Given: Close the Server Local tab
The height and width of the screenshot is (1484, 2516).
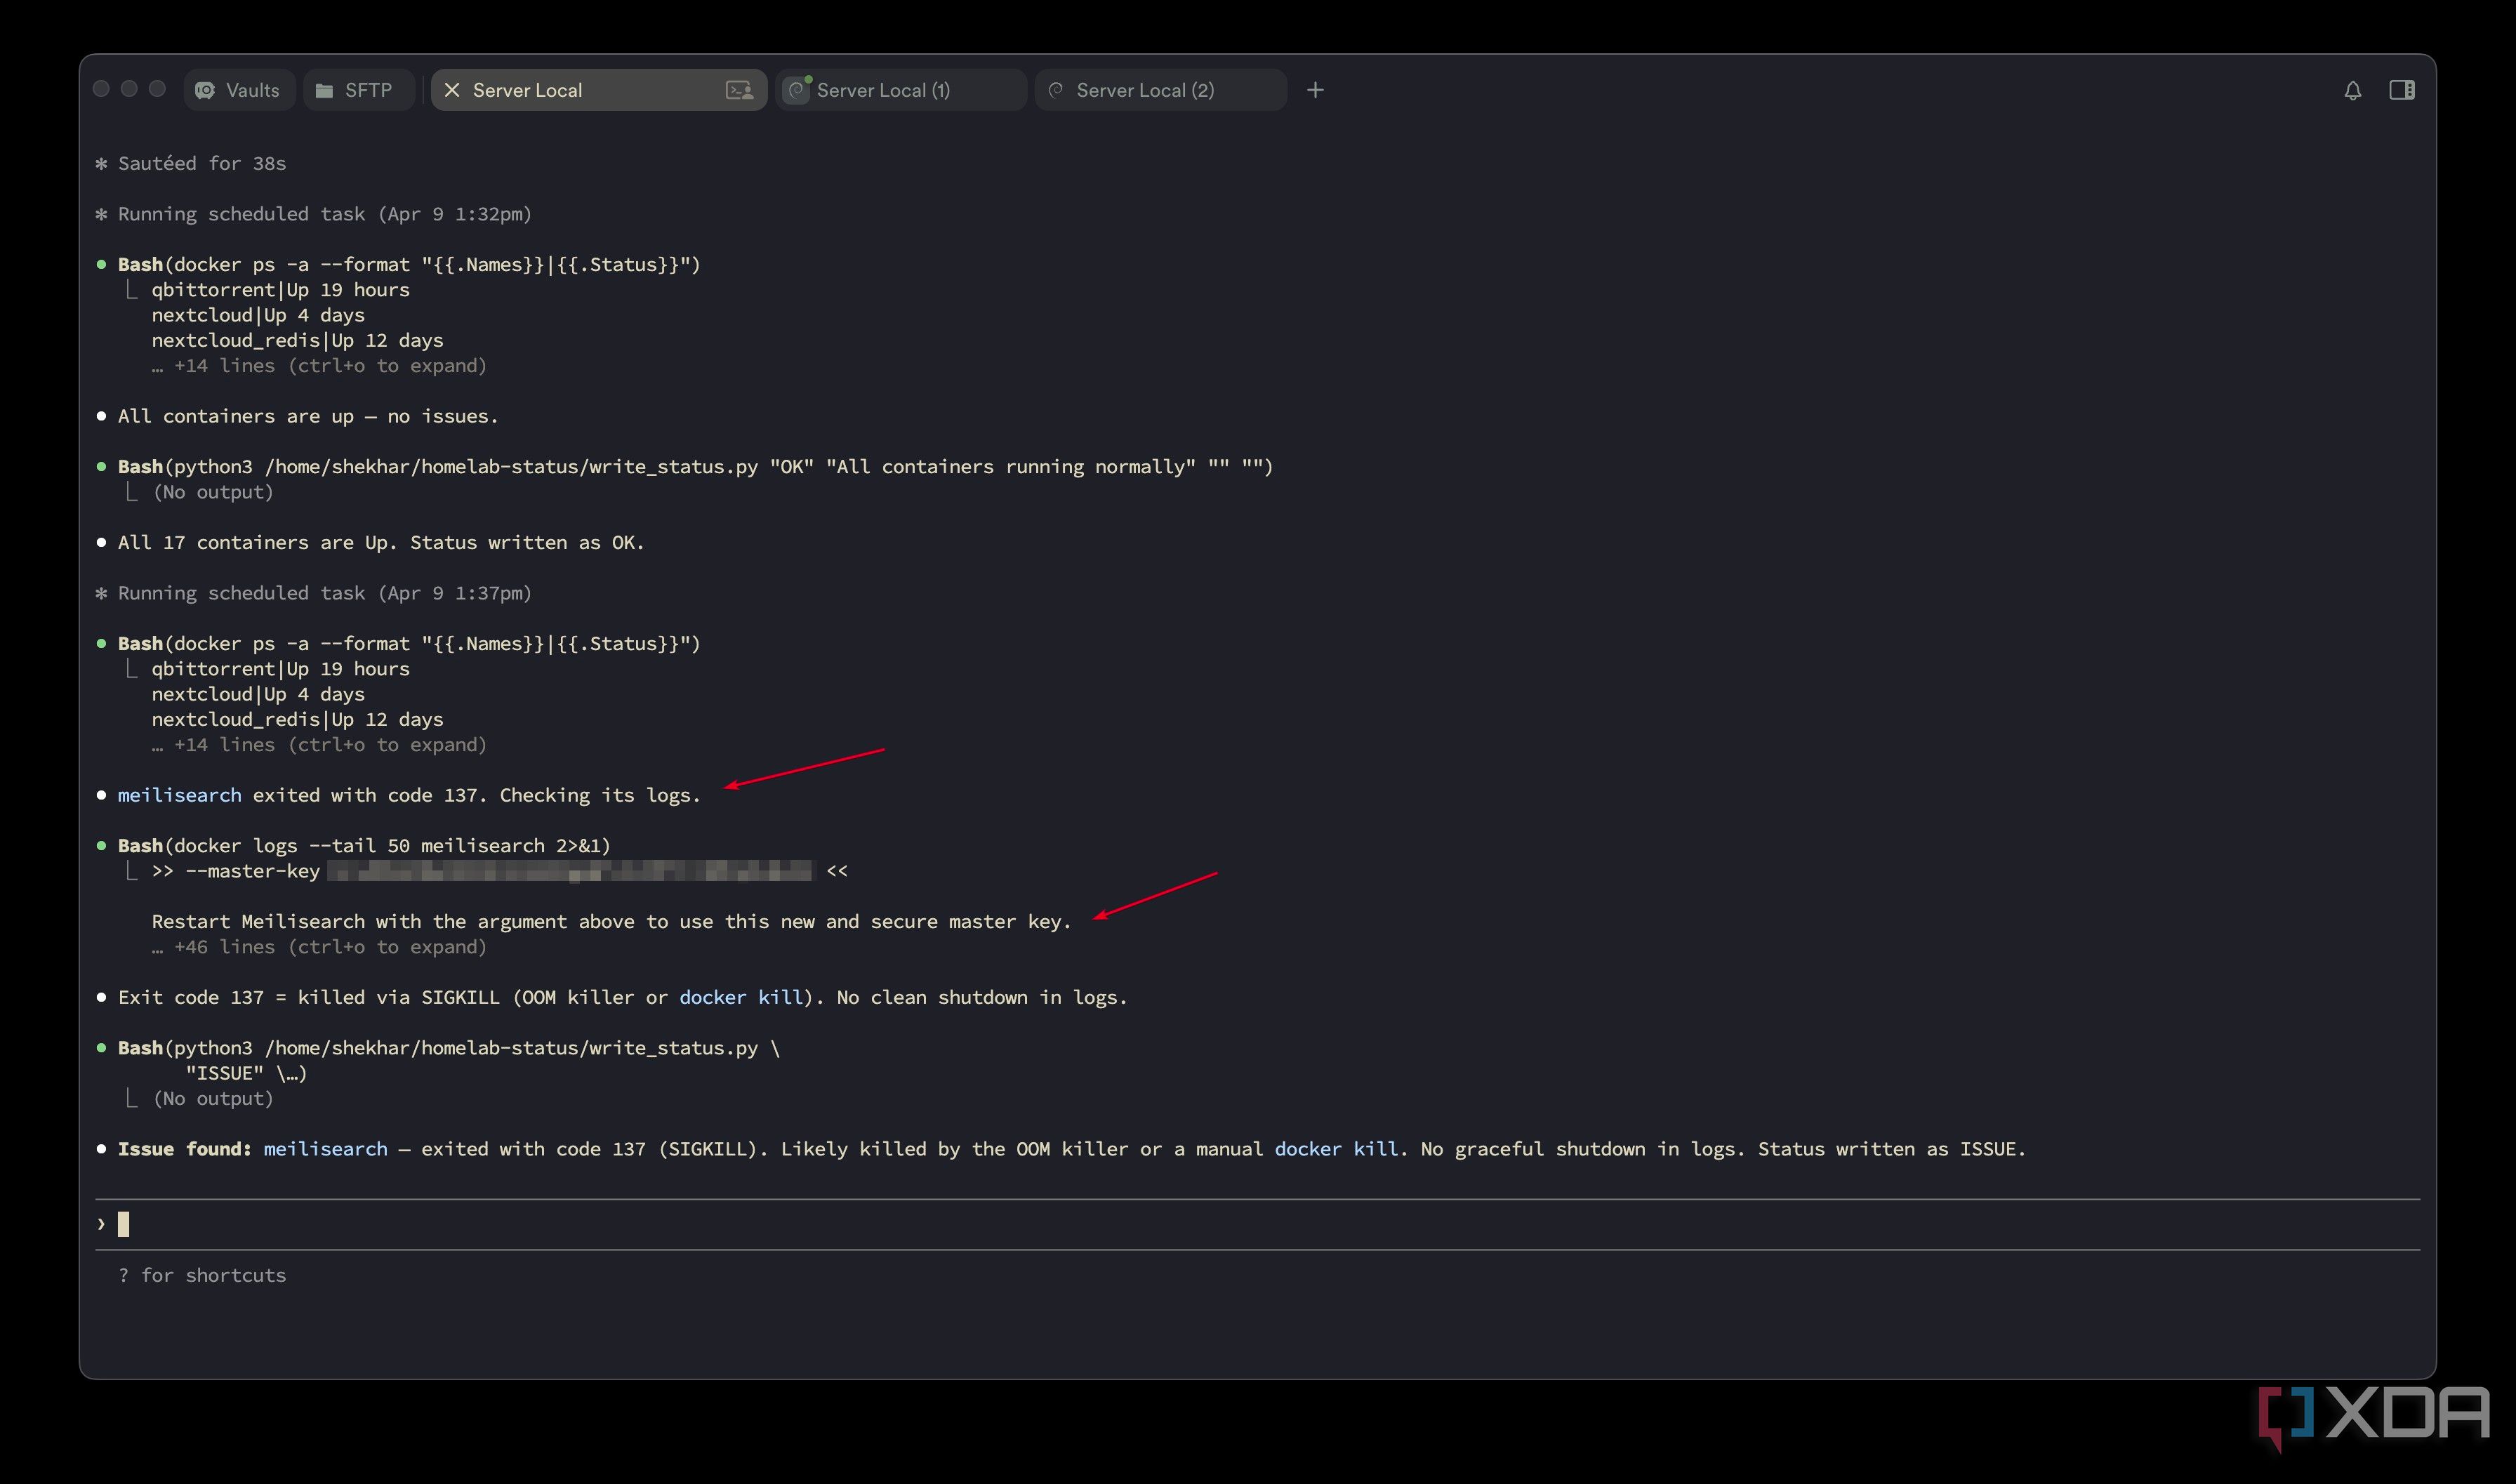Looking at the screenshot, I should point(452,90).
